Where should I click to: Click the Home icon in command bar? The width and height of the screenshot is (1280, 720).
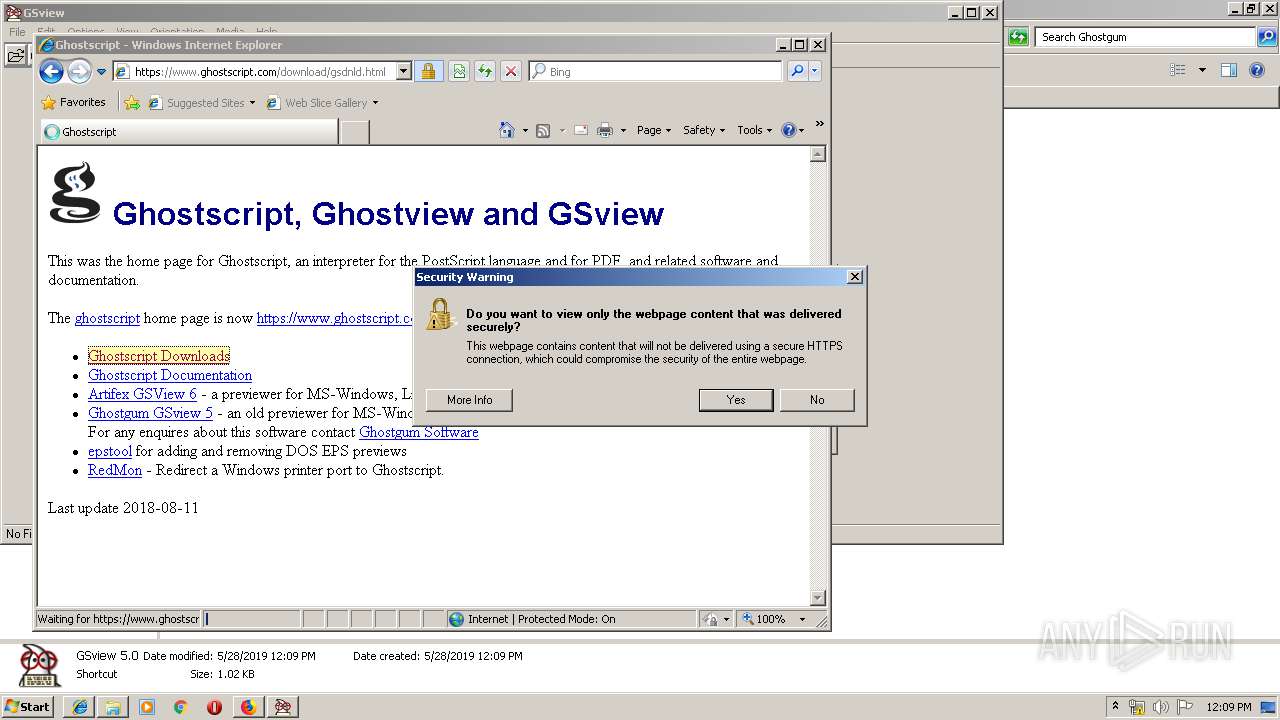[x=507, y=130]
